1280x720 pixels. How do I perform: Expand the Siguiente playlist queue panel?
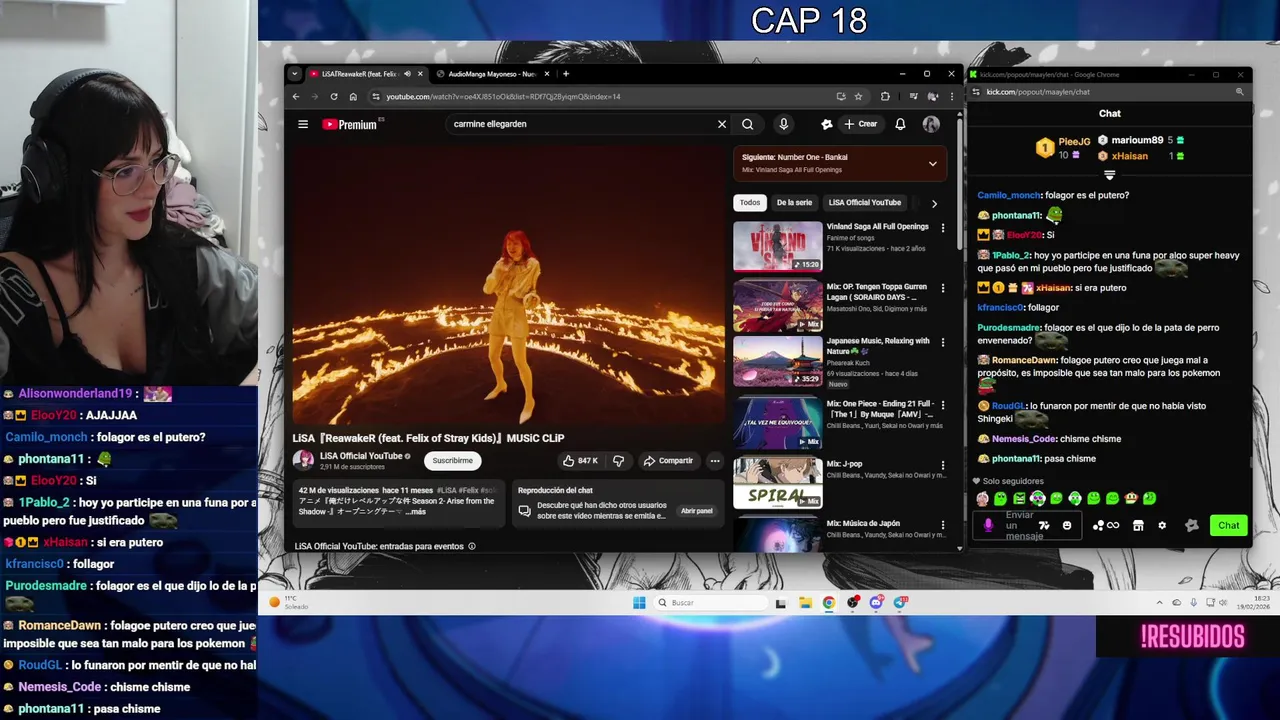click(932, 163)
